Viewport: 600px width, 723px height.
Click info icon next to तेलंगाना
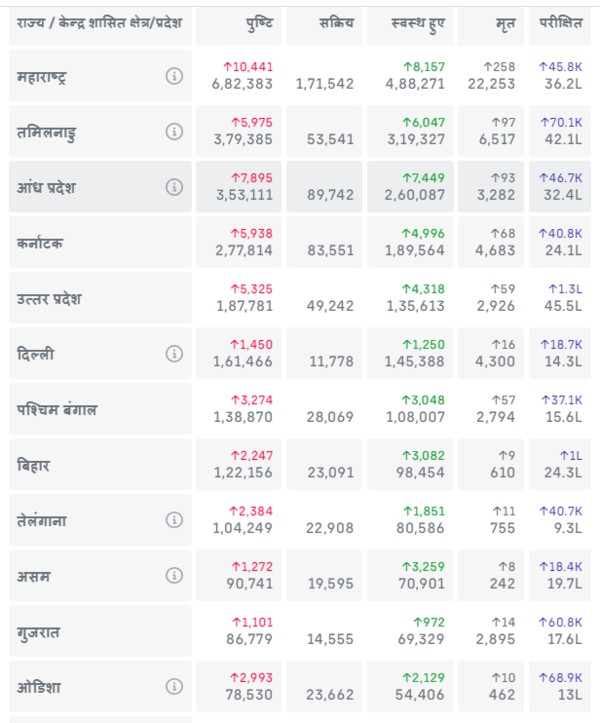click(174, 520)
